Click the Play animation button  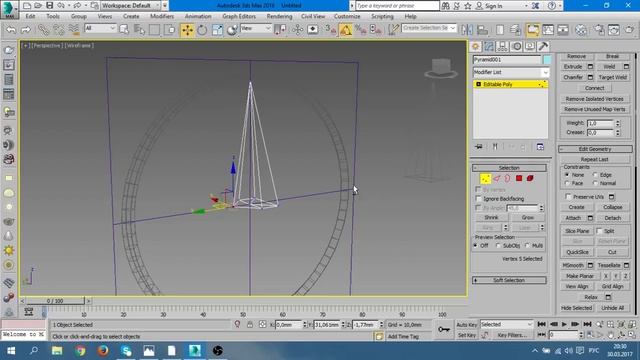[564, 324]
